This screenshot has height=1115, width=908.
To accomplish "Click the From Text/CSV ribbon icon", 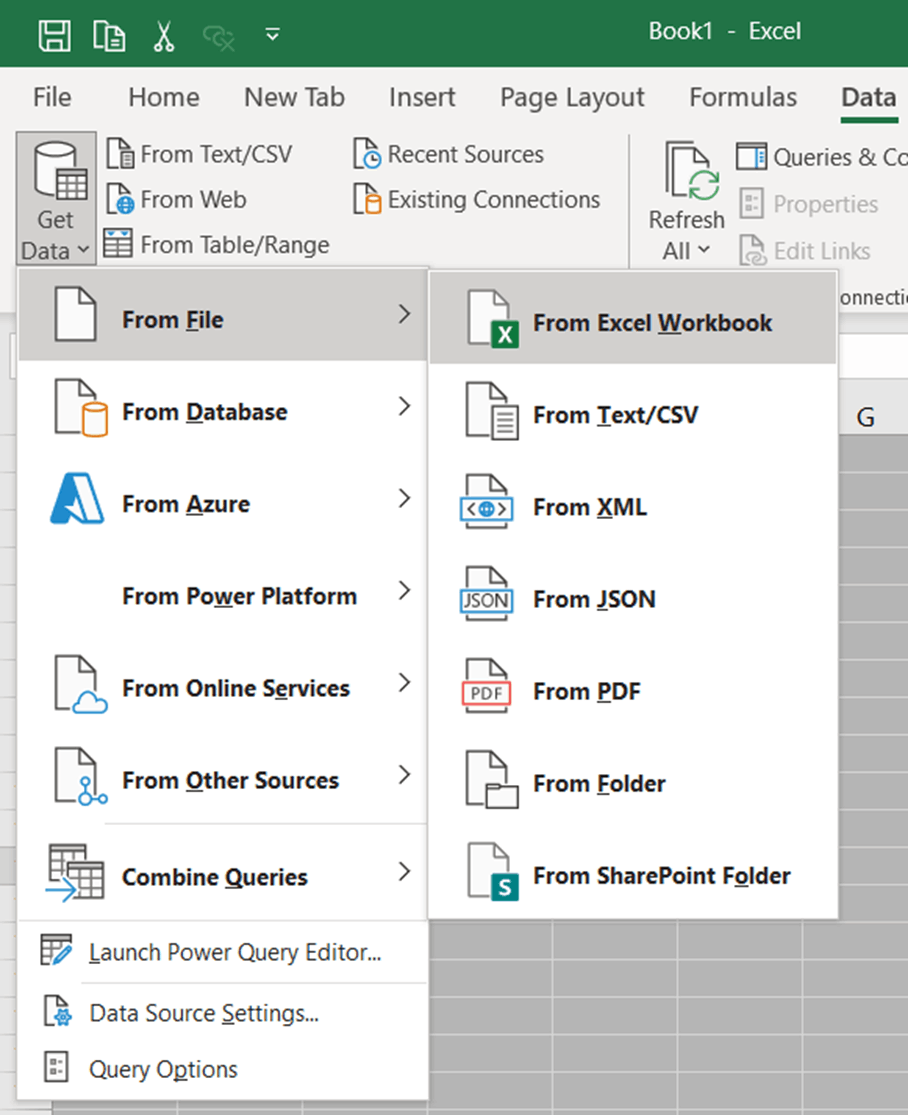I will (x=119, y=154).
